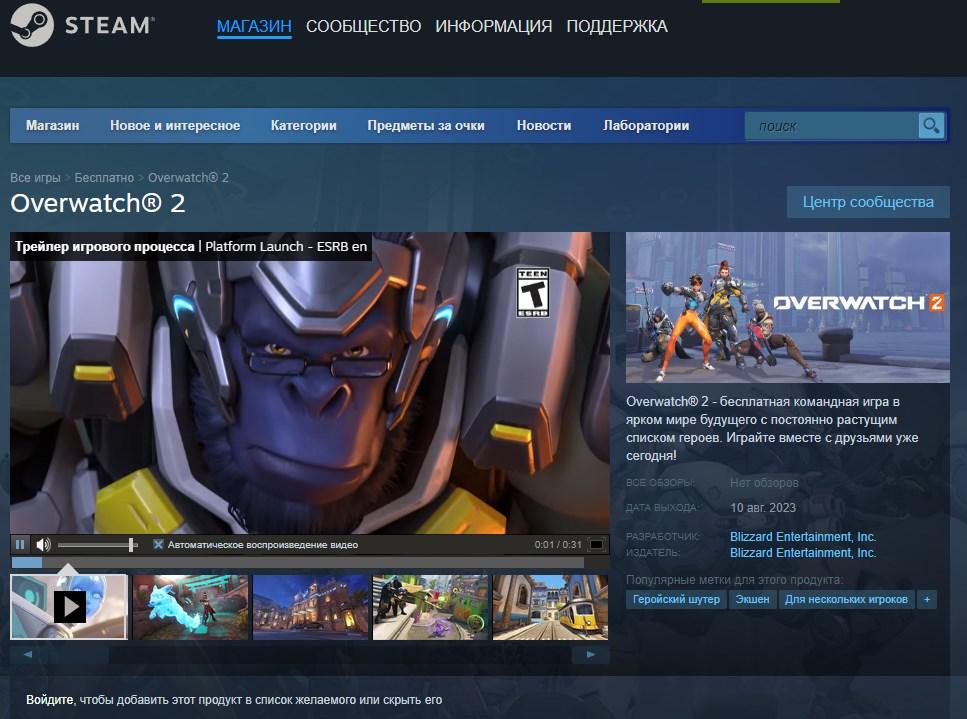The height and width of the screenshot is (719, 967).
Task: Open Новое и интересное menu
Action: [175, 126]
